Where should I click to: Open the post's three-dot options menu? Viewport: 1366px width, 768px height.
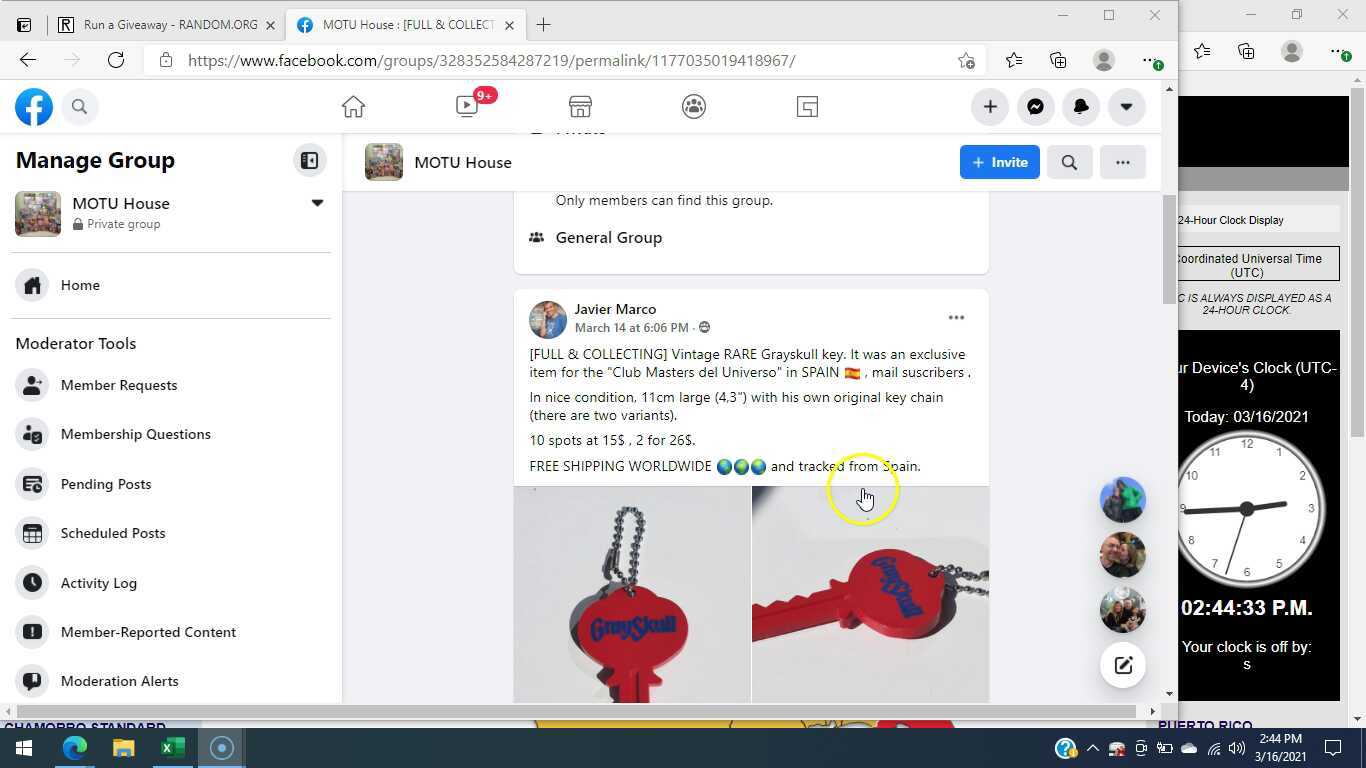[x=956, y=318]
